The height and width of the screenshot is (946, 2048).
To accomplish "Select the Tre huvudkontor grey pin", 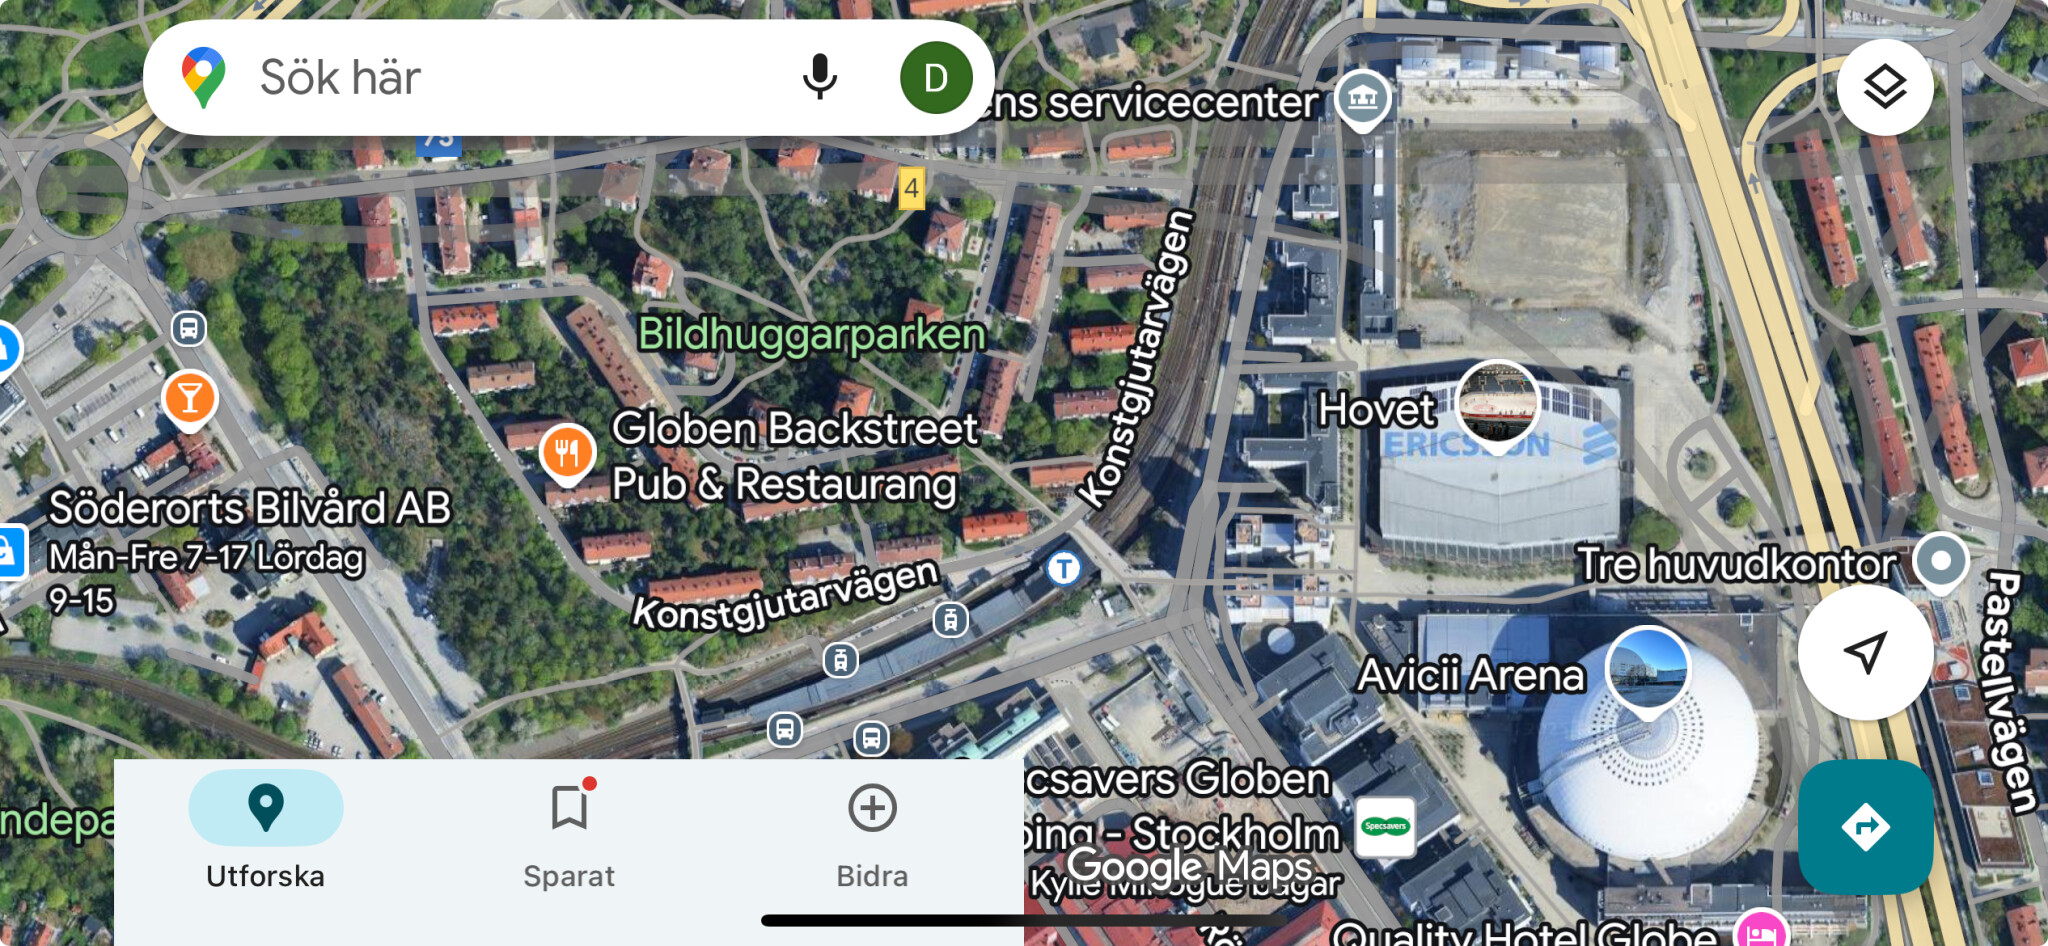I will (1941, 562).
